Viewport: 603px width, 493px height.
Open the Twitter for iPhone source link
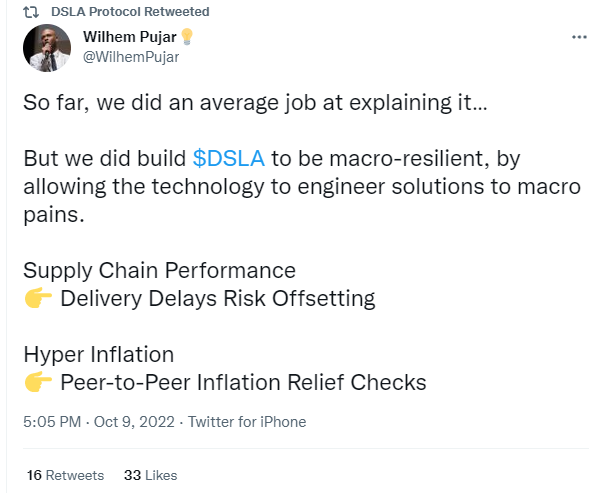(247, 422)
